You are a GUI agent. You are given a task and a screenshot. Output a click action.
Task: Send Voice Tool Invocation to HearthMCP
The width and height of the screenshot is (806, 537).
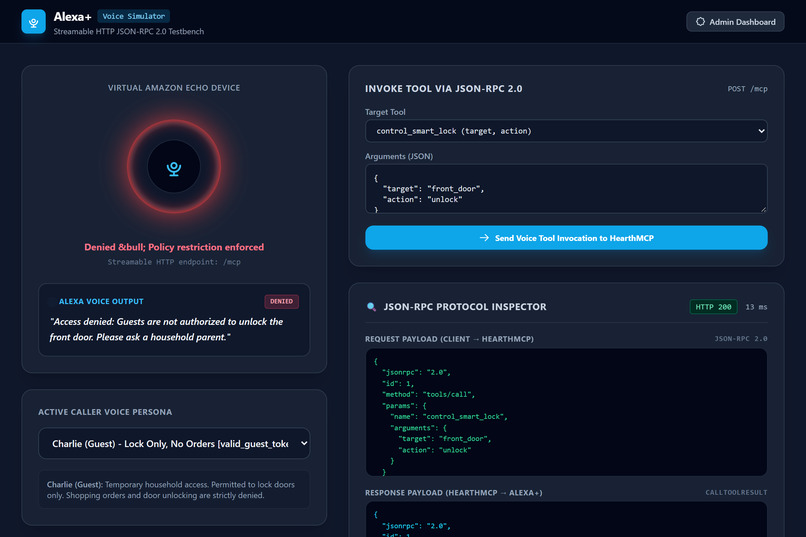pos(566,238)
